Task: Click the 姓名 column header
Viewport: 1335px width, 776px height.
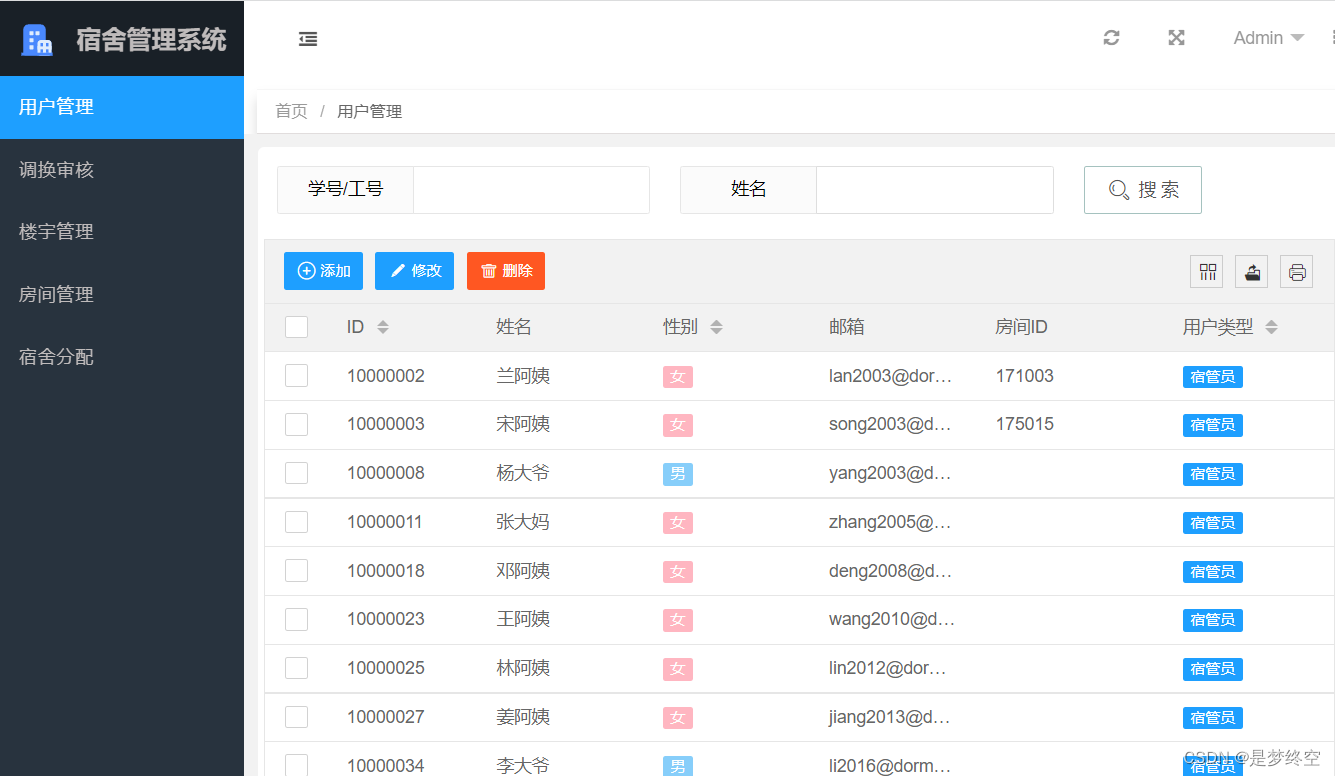Action: pyautogui.click(x=514, y=327)
